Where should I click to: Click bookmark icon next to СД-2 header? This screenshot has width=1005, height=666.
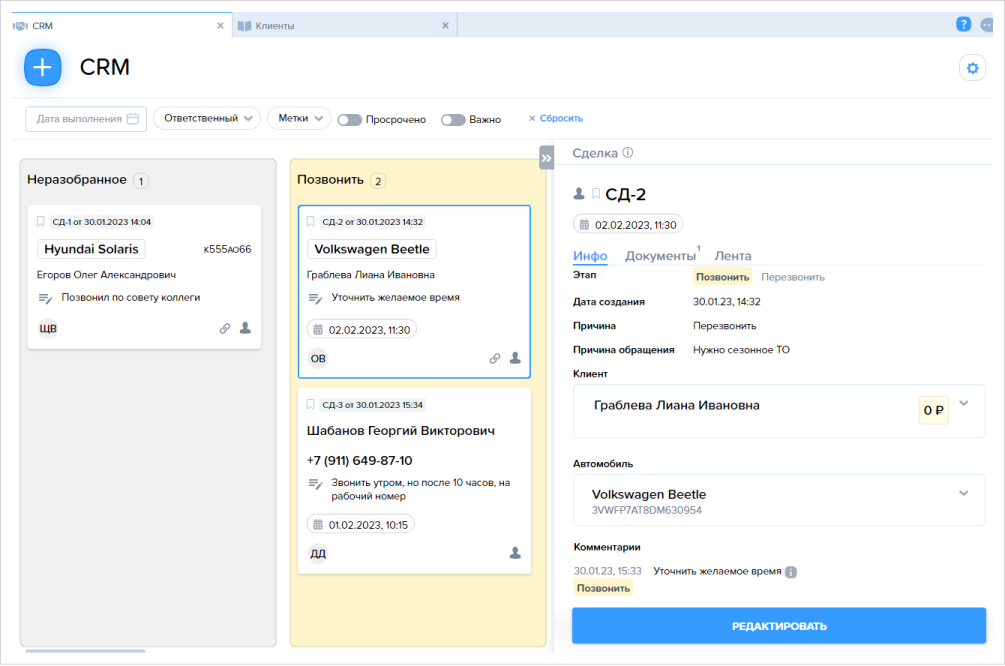(x=595, y=193)
